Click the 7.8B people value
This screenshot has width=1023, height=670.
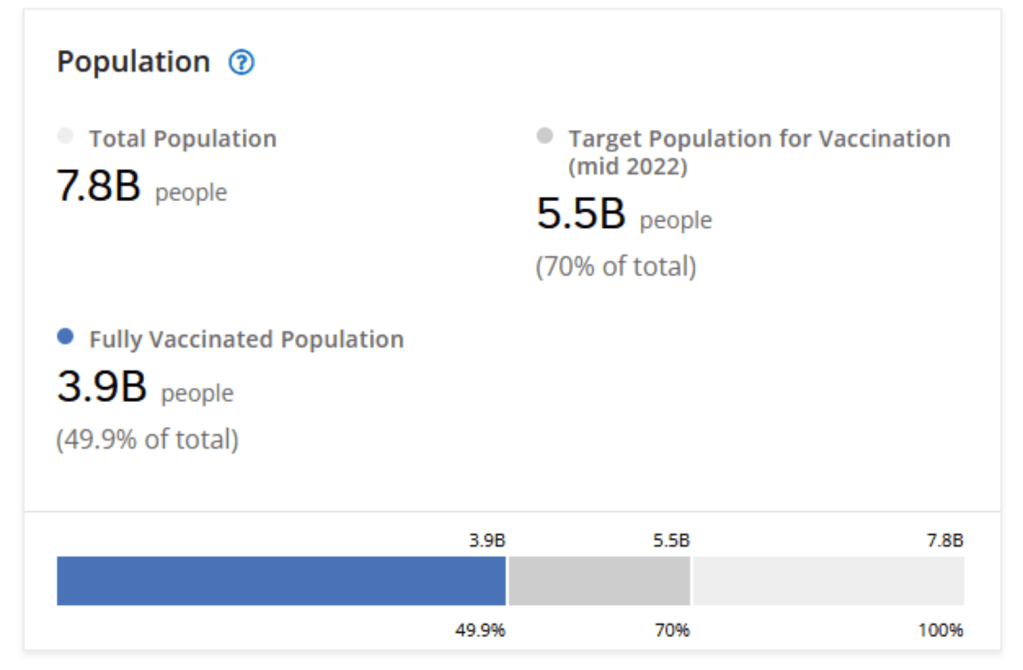[141, 188]
